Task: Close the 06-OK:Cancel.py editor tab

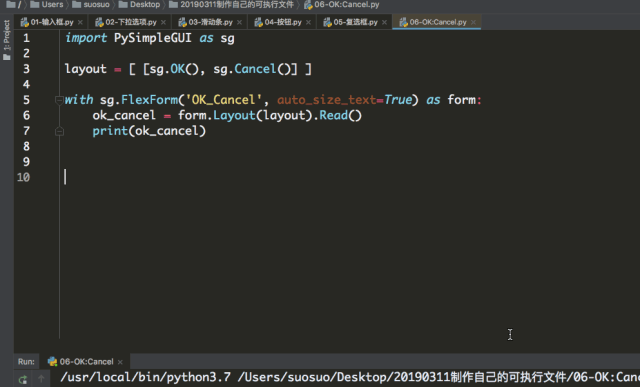Action: click(x=473, y=22)
